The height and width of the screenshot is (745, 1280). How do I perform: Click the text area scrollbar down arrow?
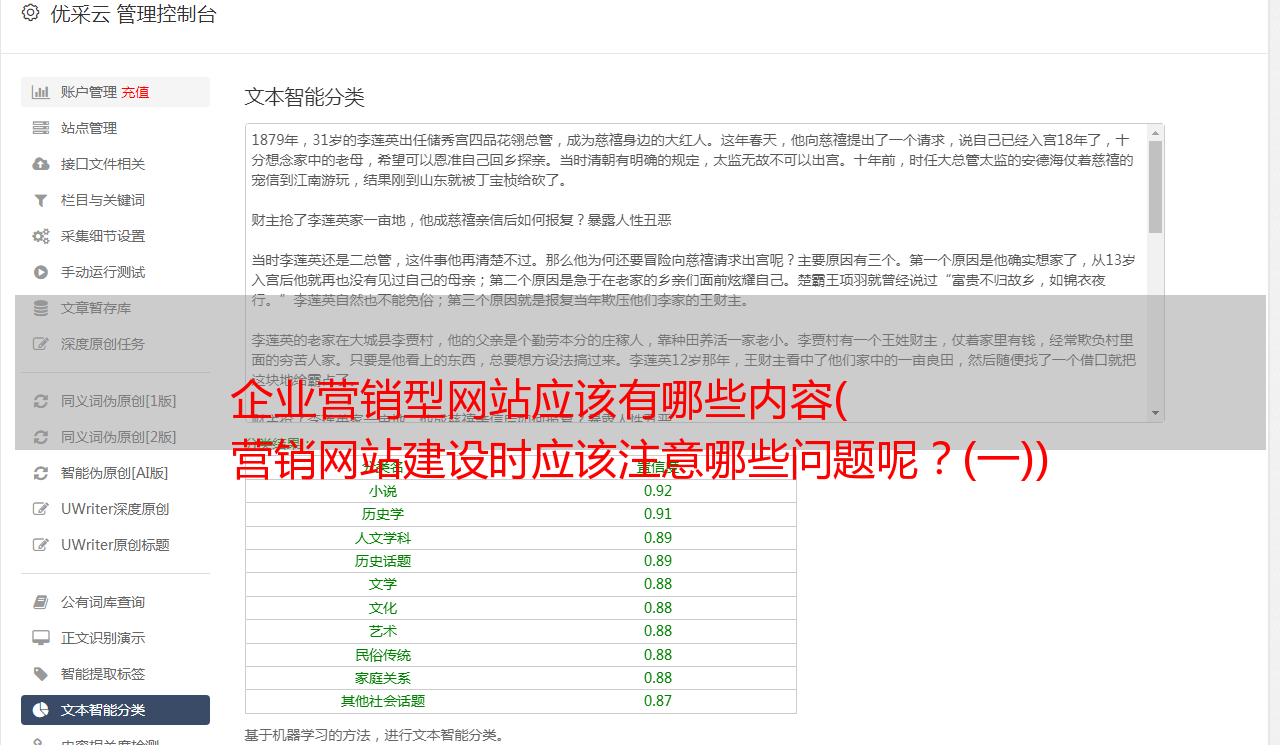1156,413
